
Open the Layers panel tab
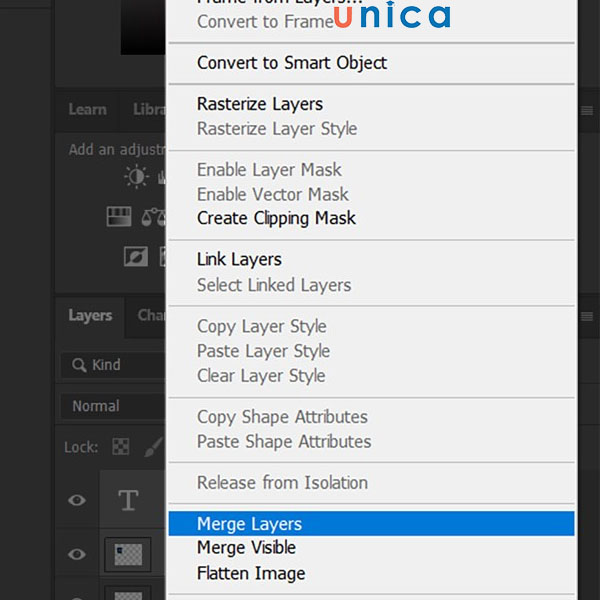tap(90, 316)
